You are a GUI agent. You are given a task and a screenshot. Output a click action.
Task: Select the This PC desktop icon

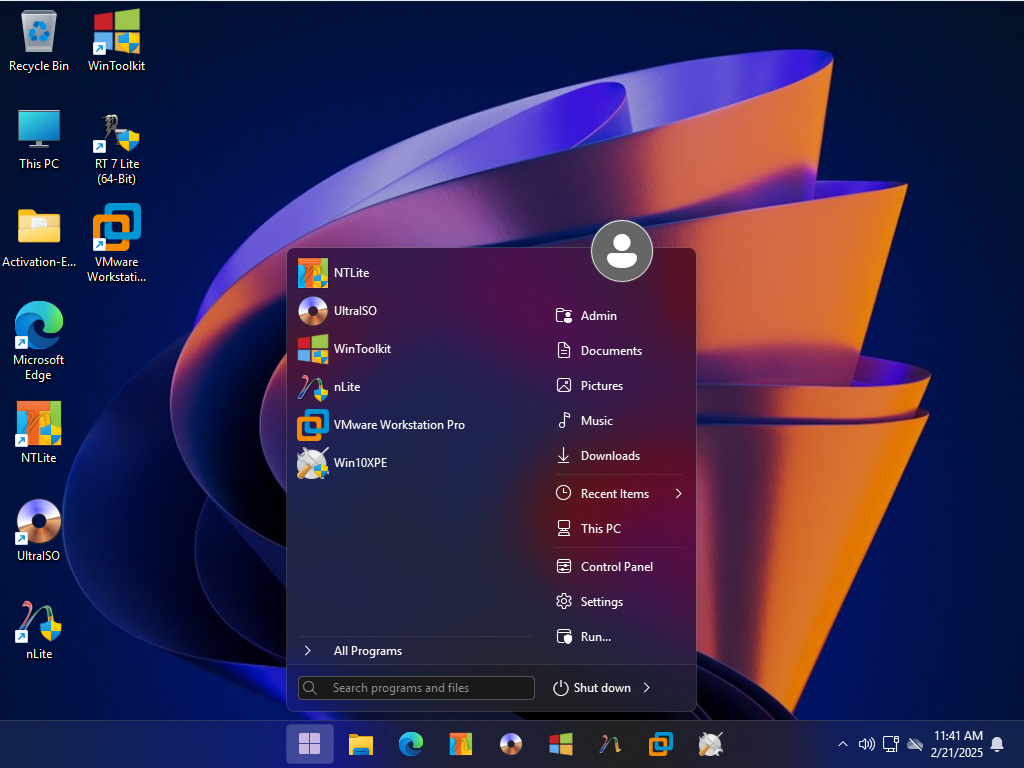[39, 139]
